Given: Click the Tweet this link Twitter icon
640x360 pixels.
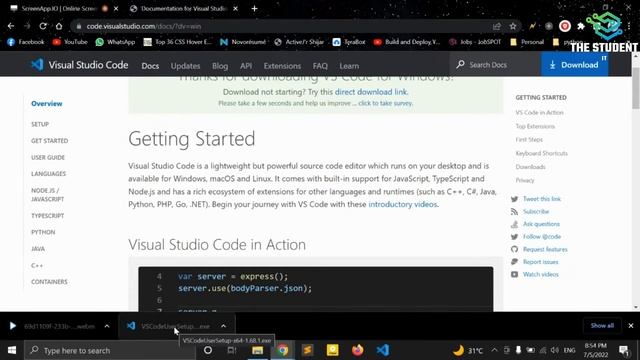Looking at the screenshot, I should coord(514,199).
